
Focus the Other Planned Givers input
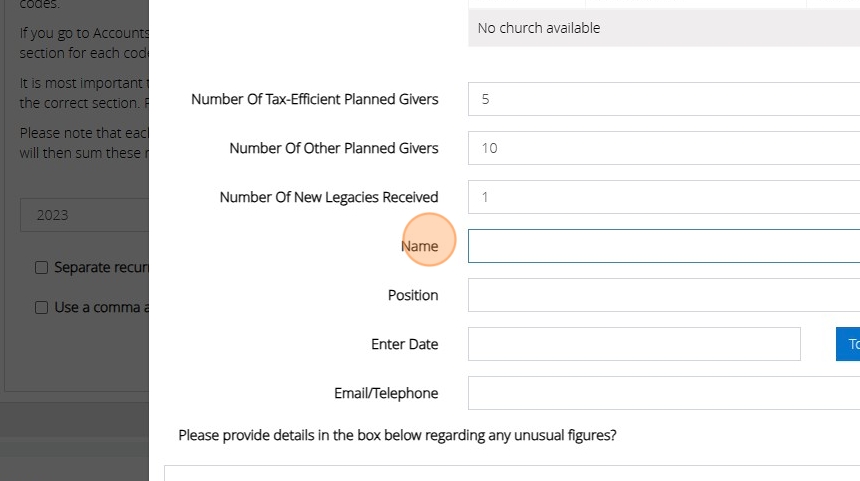tap(663, 148)
